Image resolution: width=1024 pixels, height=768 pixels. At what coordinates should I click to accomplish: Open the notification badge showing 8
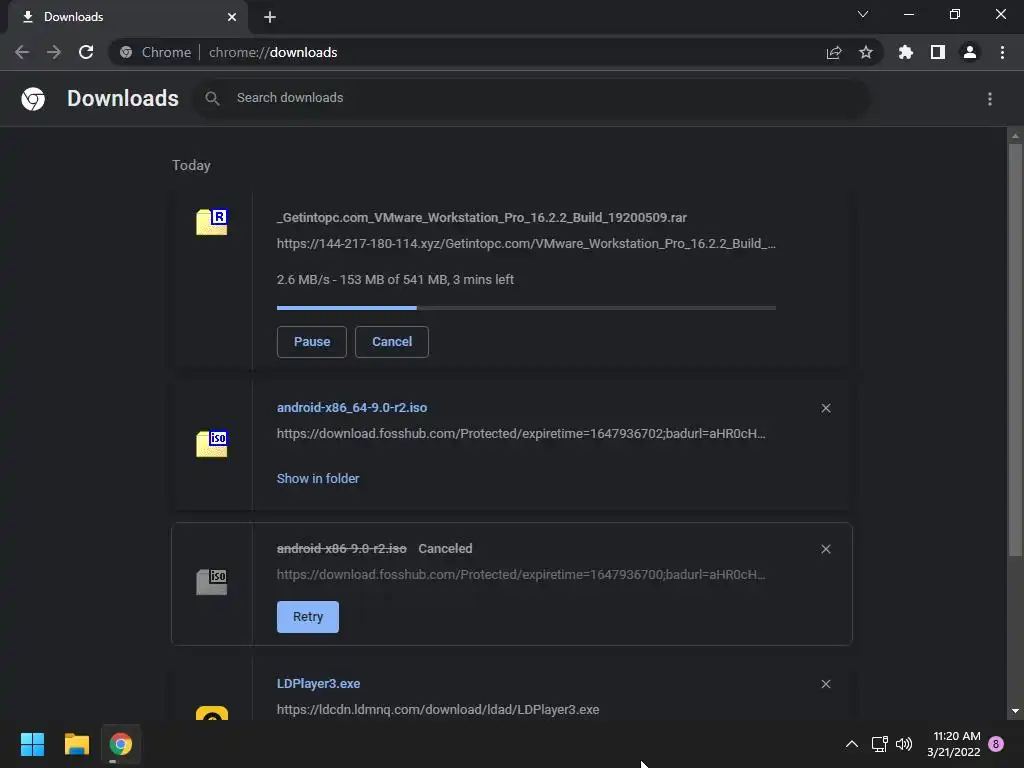click(996, 744)
